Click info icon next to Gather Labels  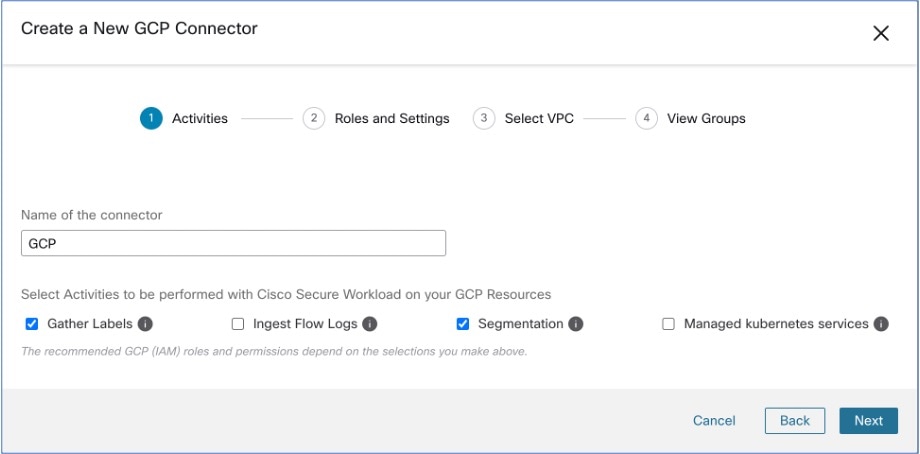(x=146, y=324)
